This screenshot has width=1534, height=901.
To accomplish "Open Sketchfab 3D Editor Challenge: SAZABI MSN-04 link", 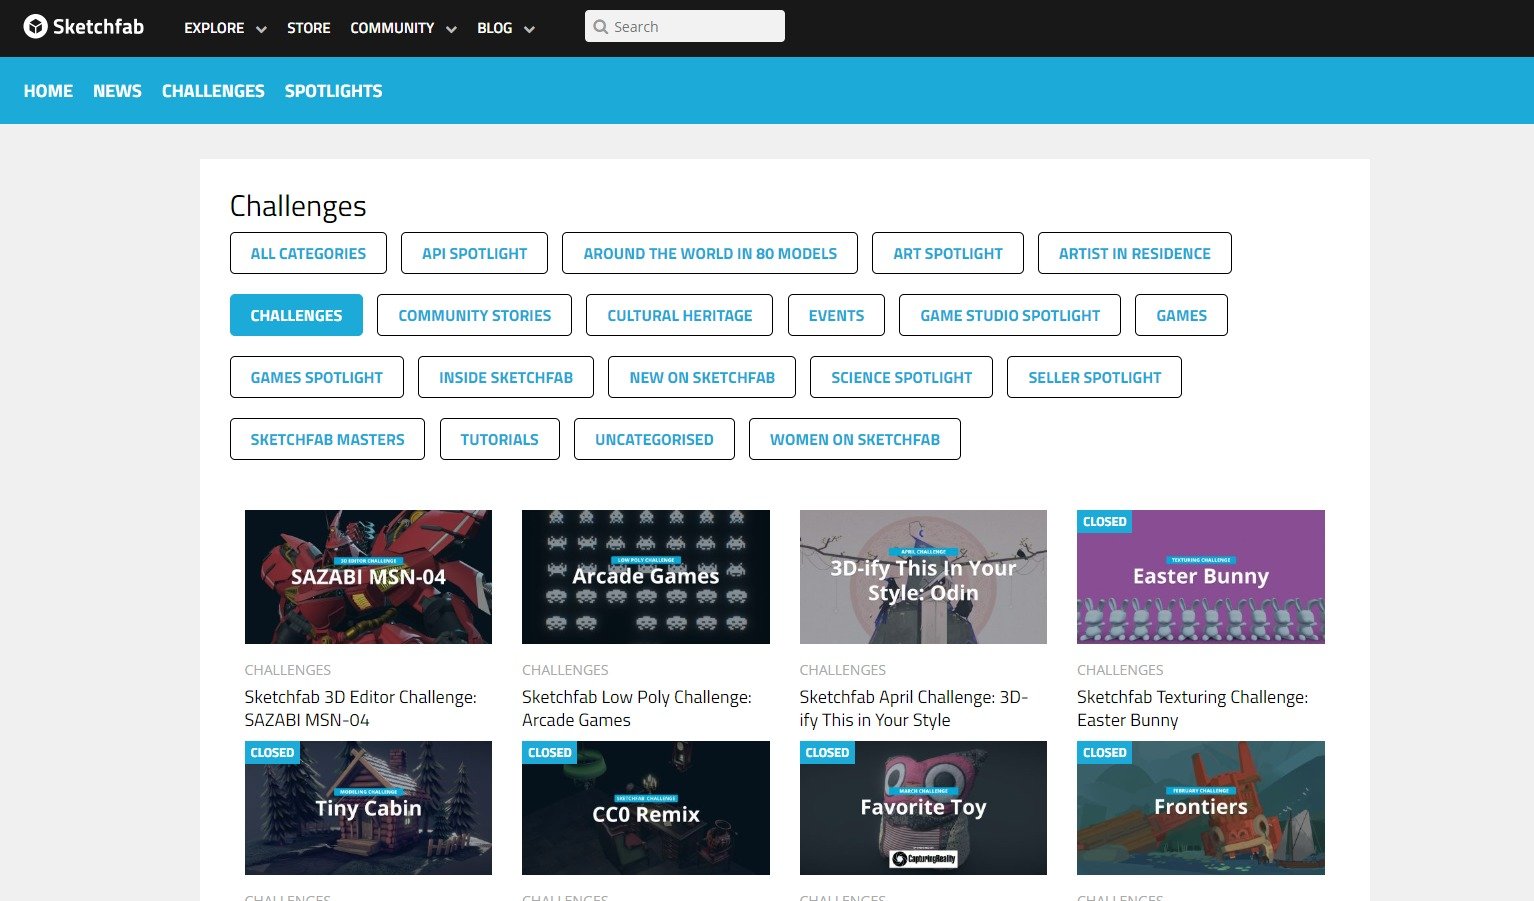I will [x=361, y=708].
